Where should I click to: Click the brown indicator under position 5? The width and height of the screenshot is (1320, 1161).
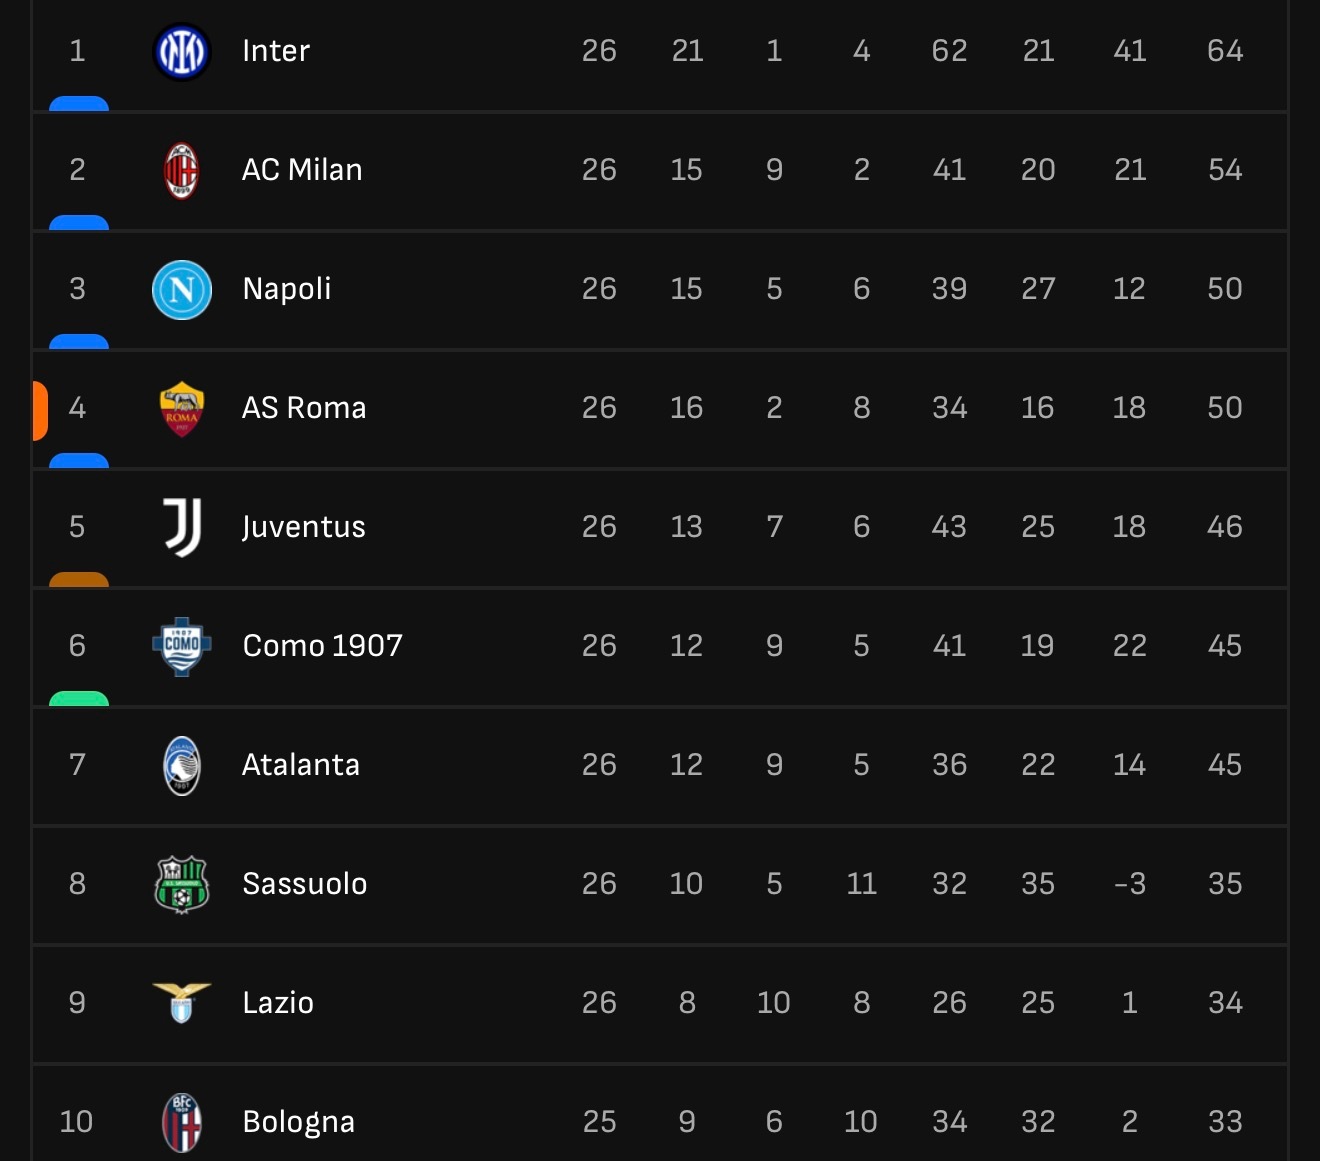(x=79, y=579)
